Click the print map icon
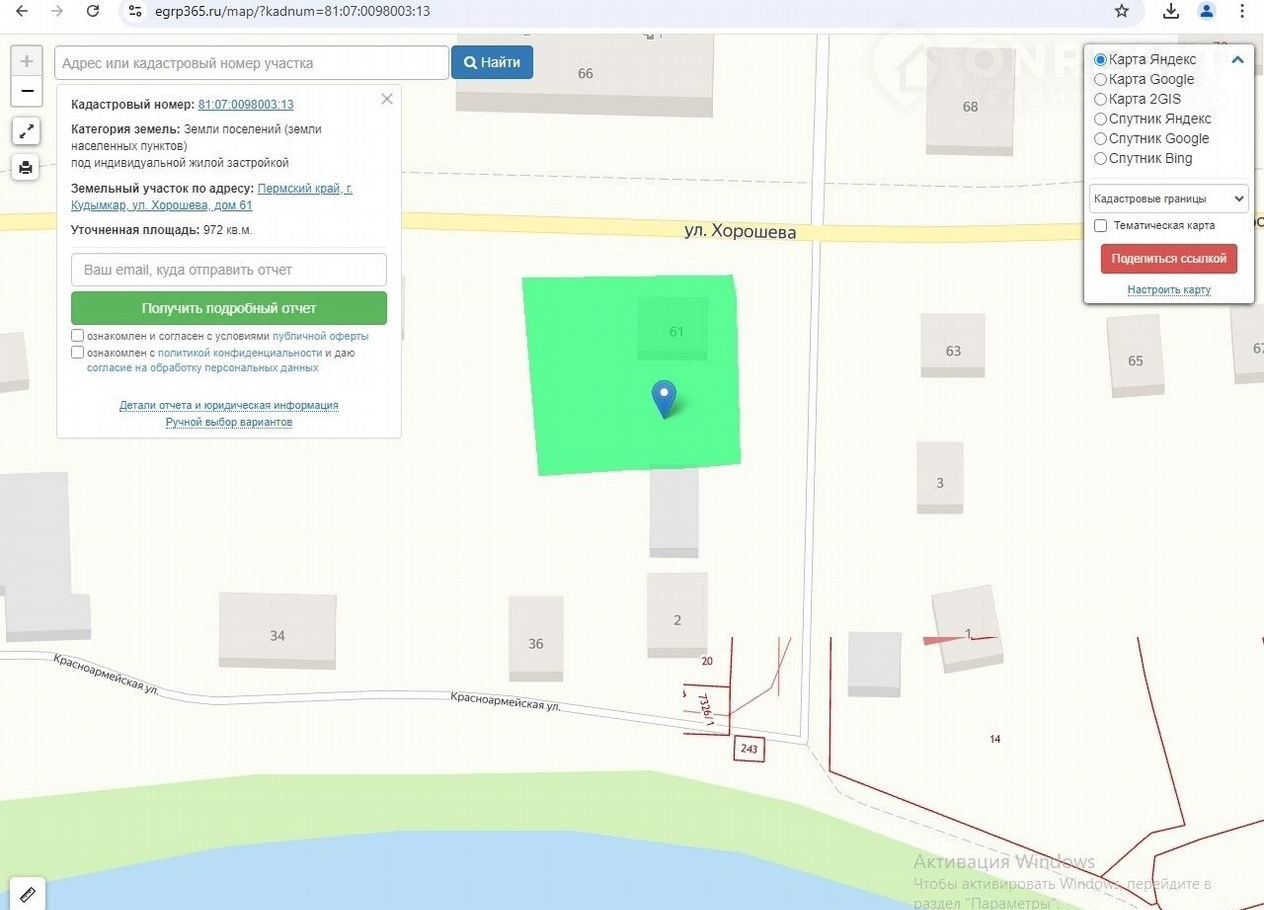 coord(26,167)
